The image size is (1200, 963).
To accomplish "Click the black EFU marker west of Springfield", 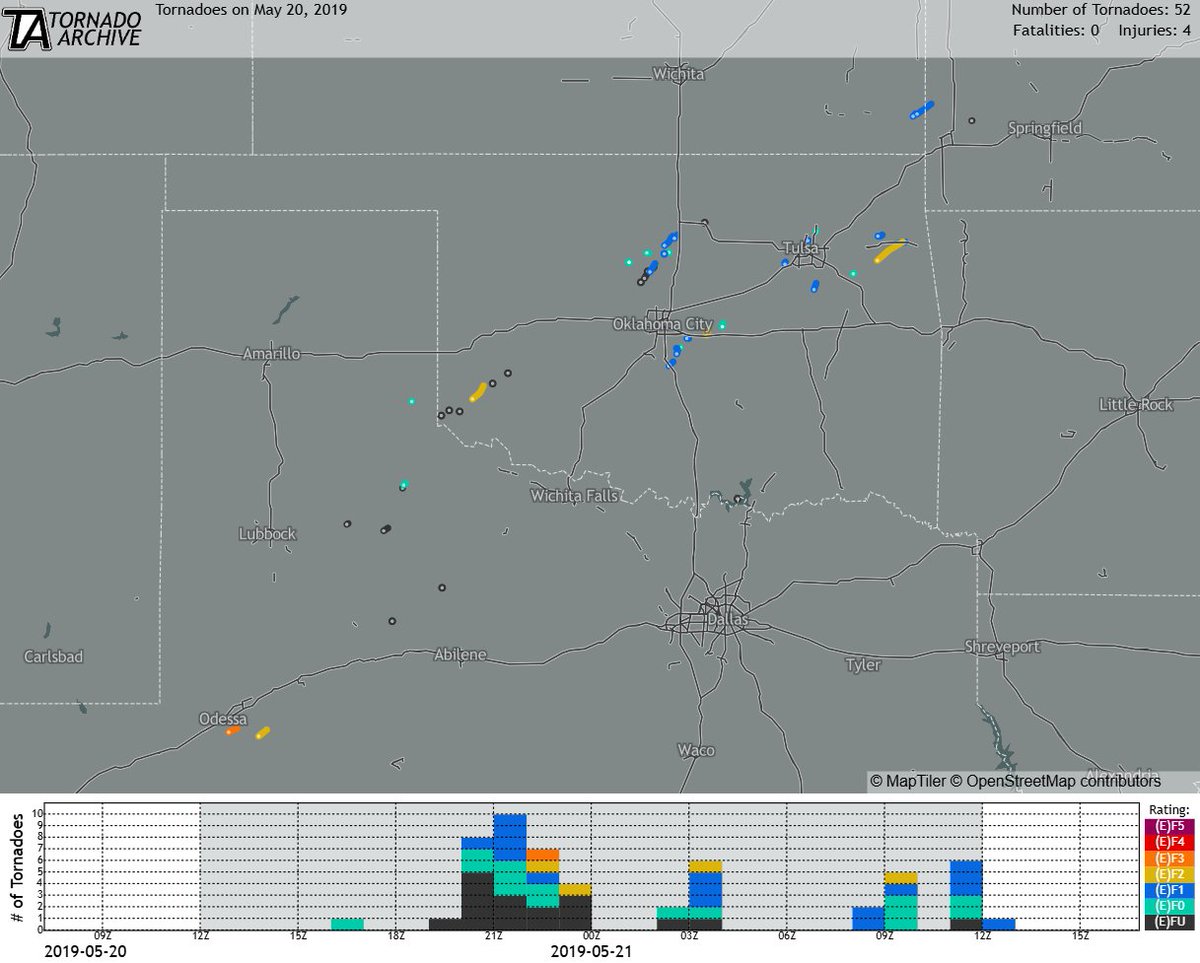I will pos(971,120).
